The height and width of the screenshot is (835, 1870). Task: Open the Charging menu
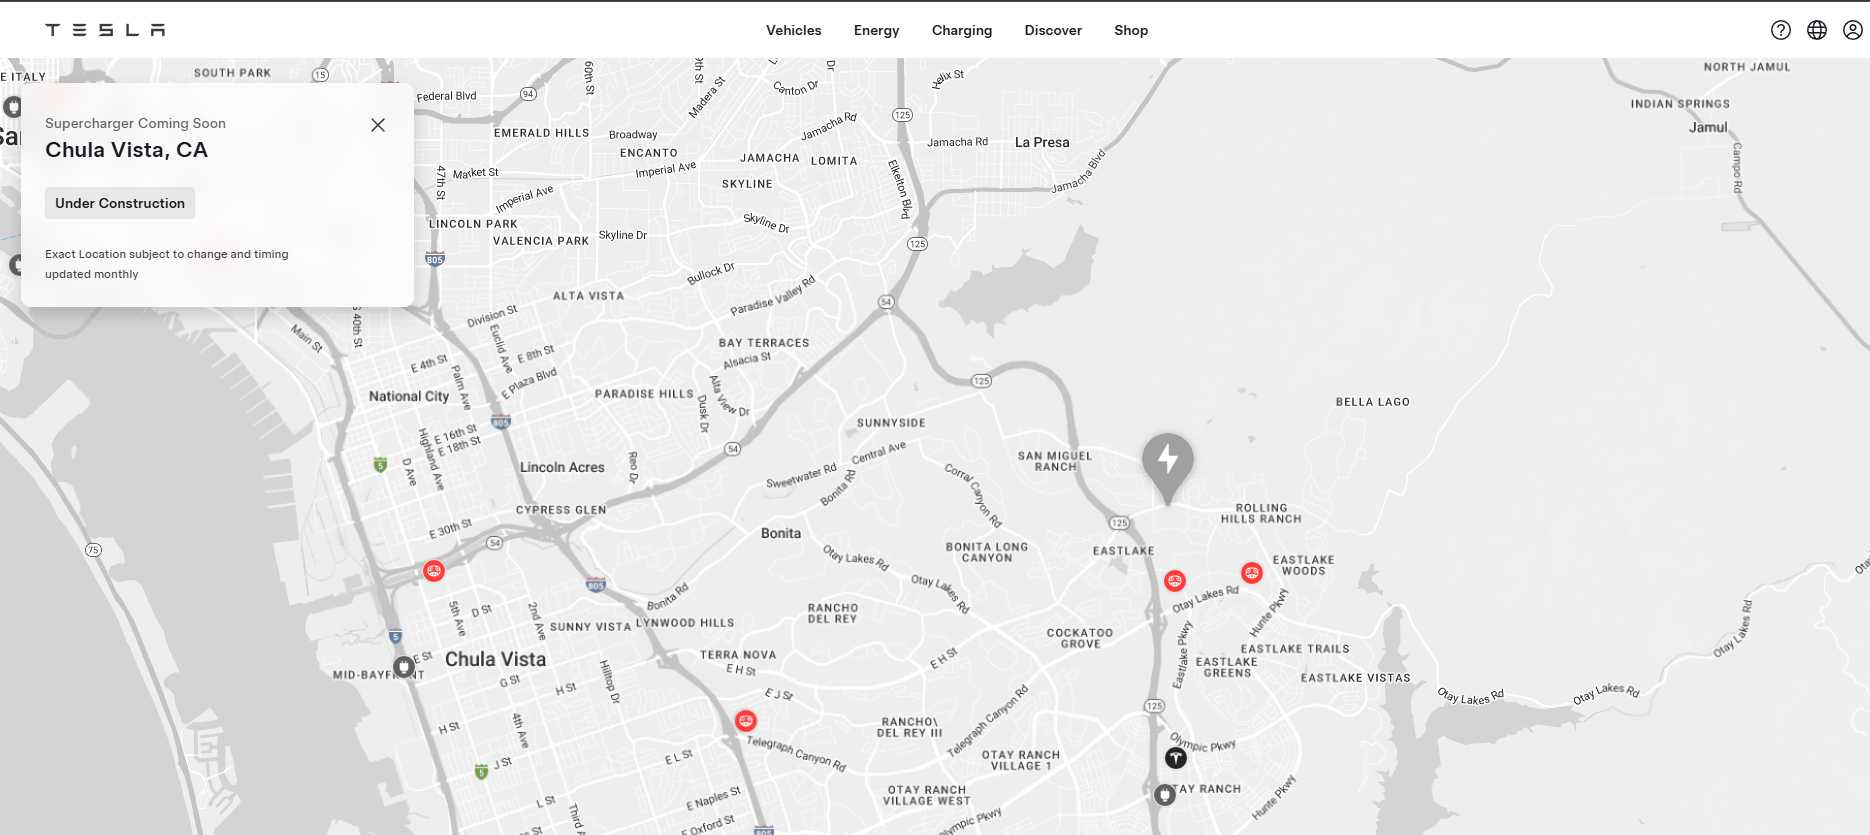click(961, 30)
